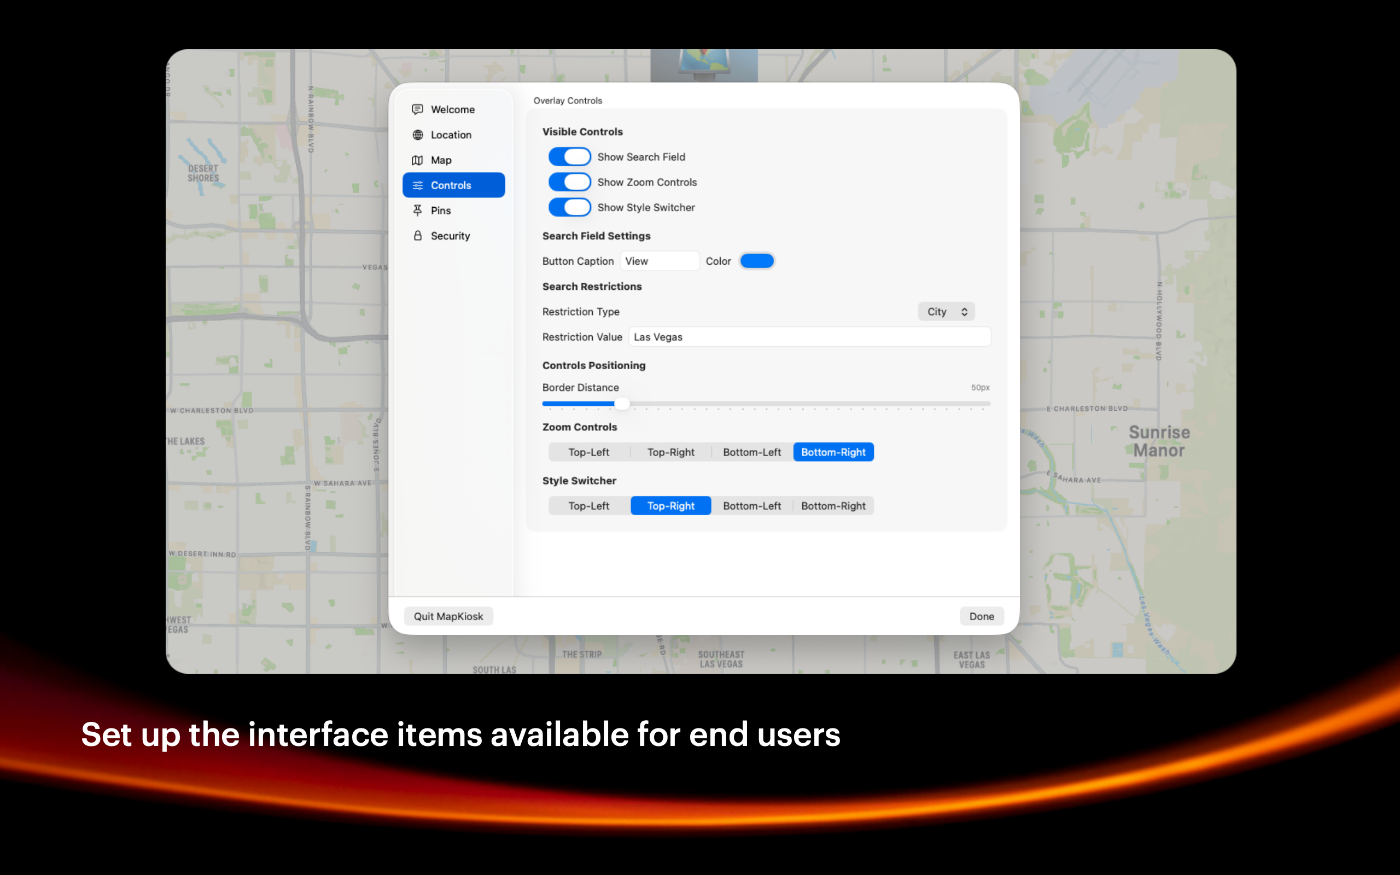Image resolution: width=1400 pixels, height=875 pixels.
Task: Pick Bottom-Right for Style Switcher
Action: click(833, 506)
